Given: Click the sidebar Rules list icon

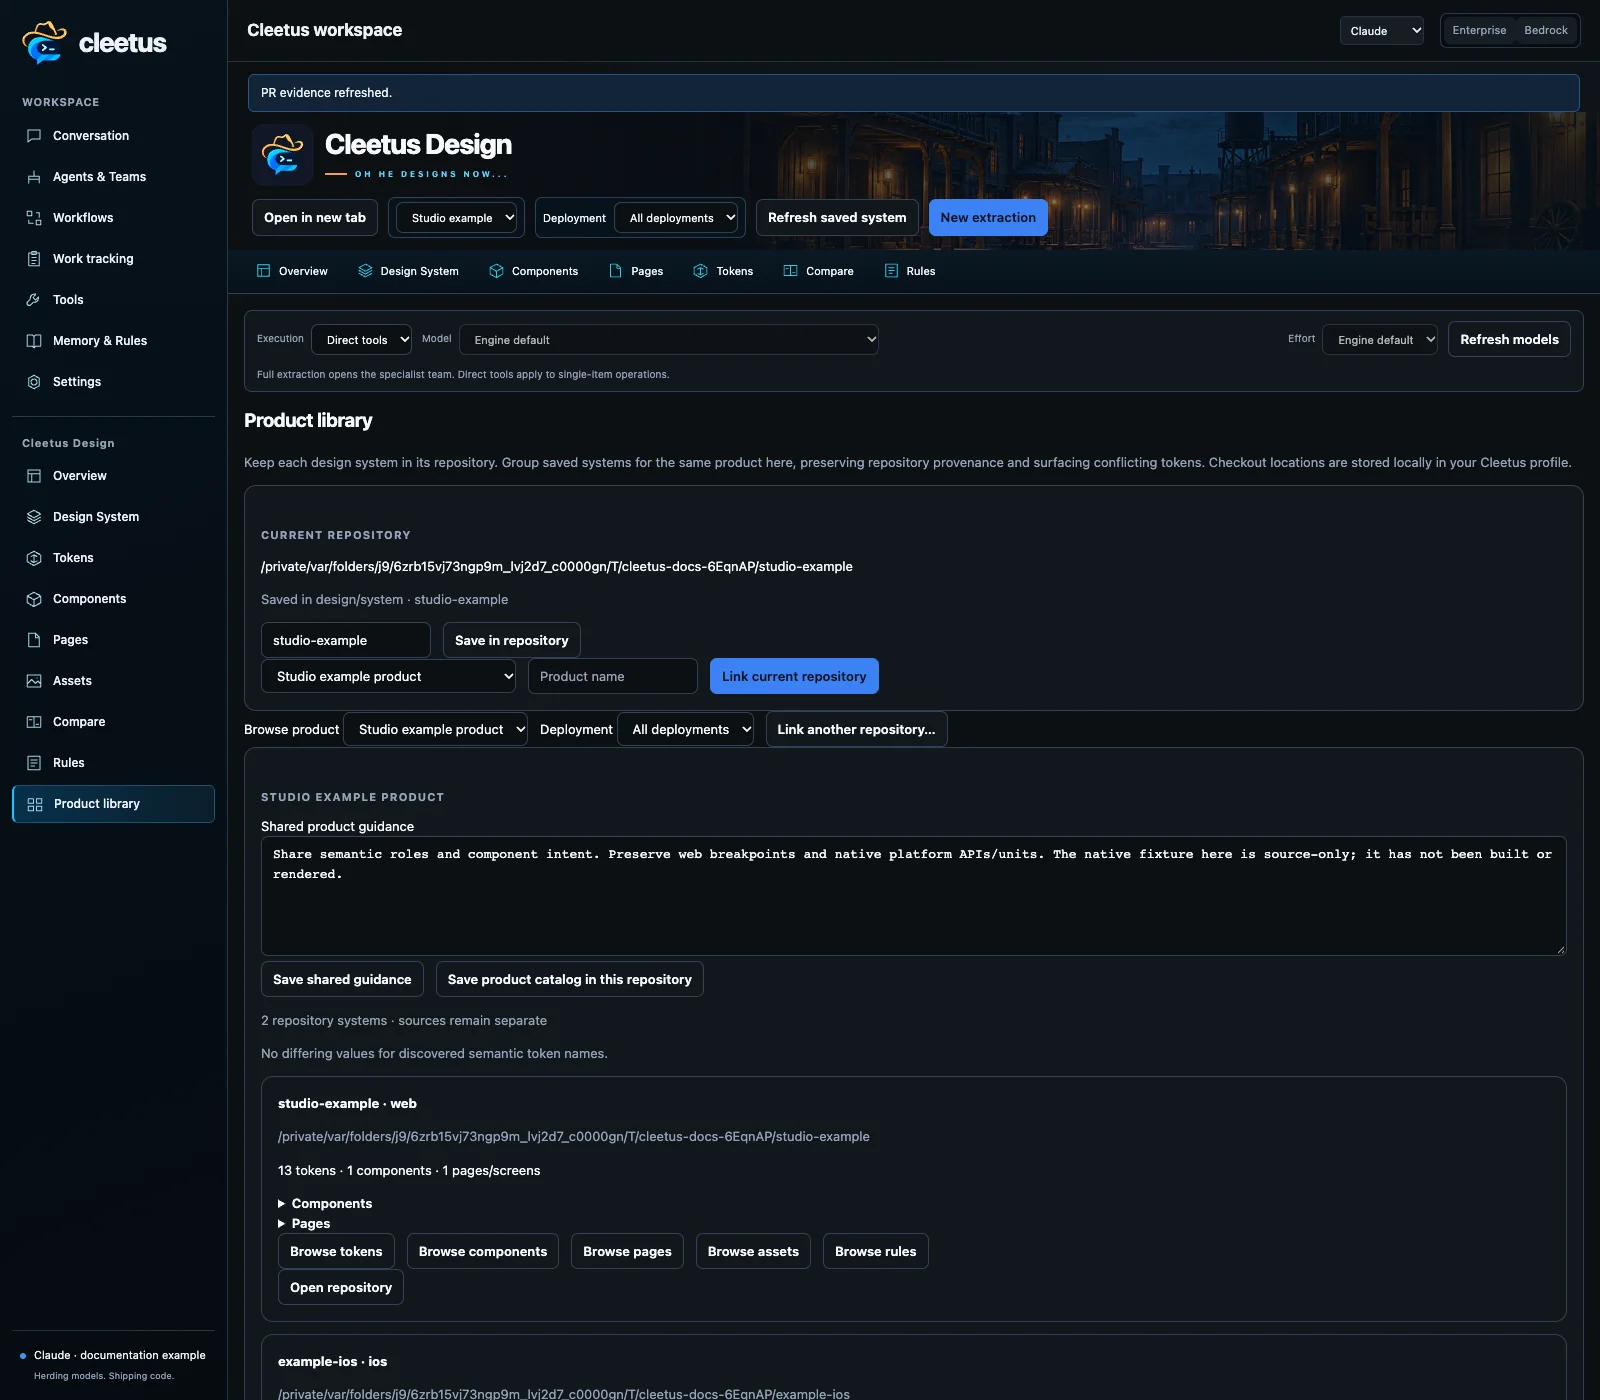Looking at the screenshot, I should click(x=34, y=763).
